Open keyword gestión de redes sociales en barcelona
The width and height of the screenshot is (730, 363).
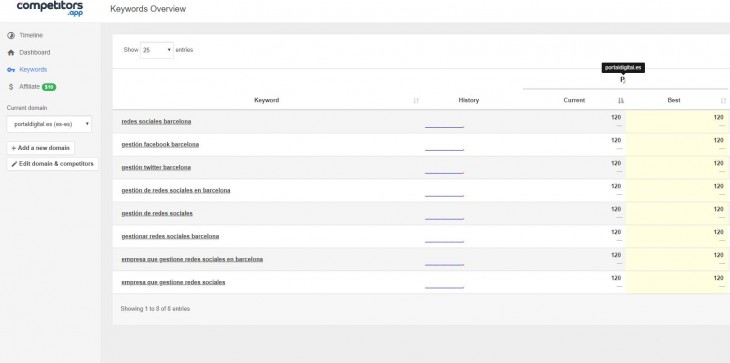[176, 190]
